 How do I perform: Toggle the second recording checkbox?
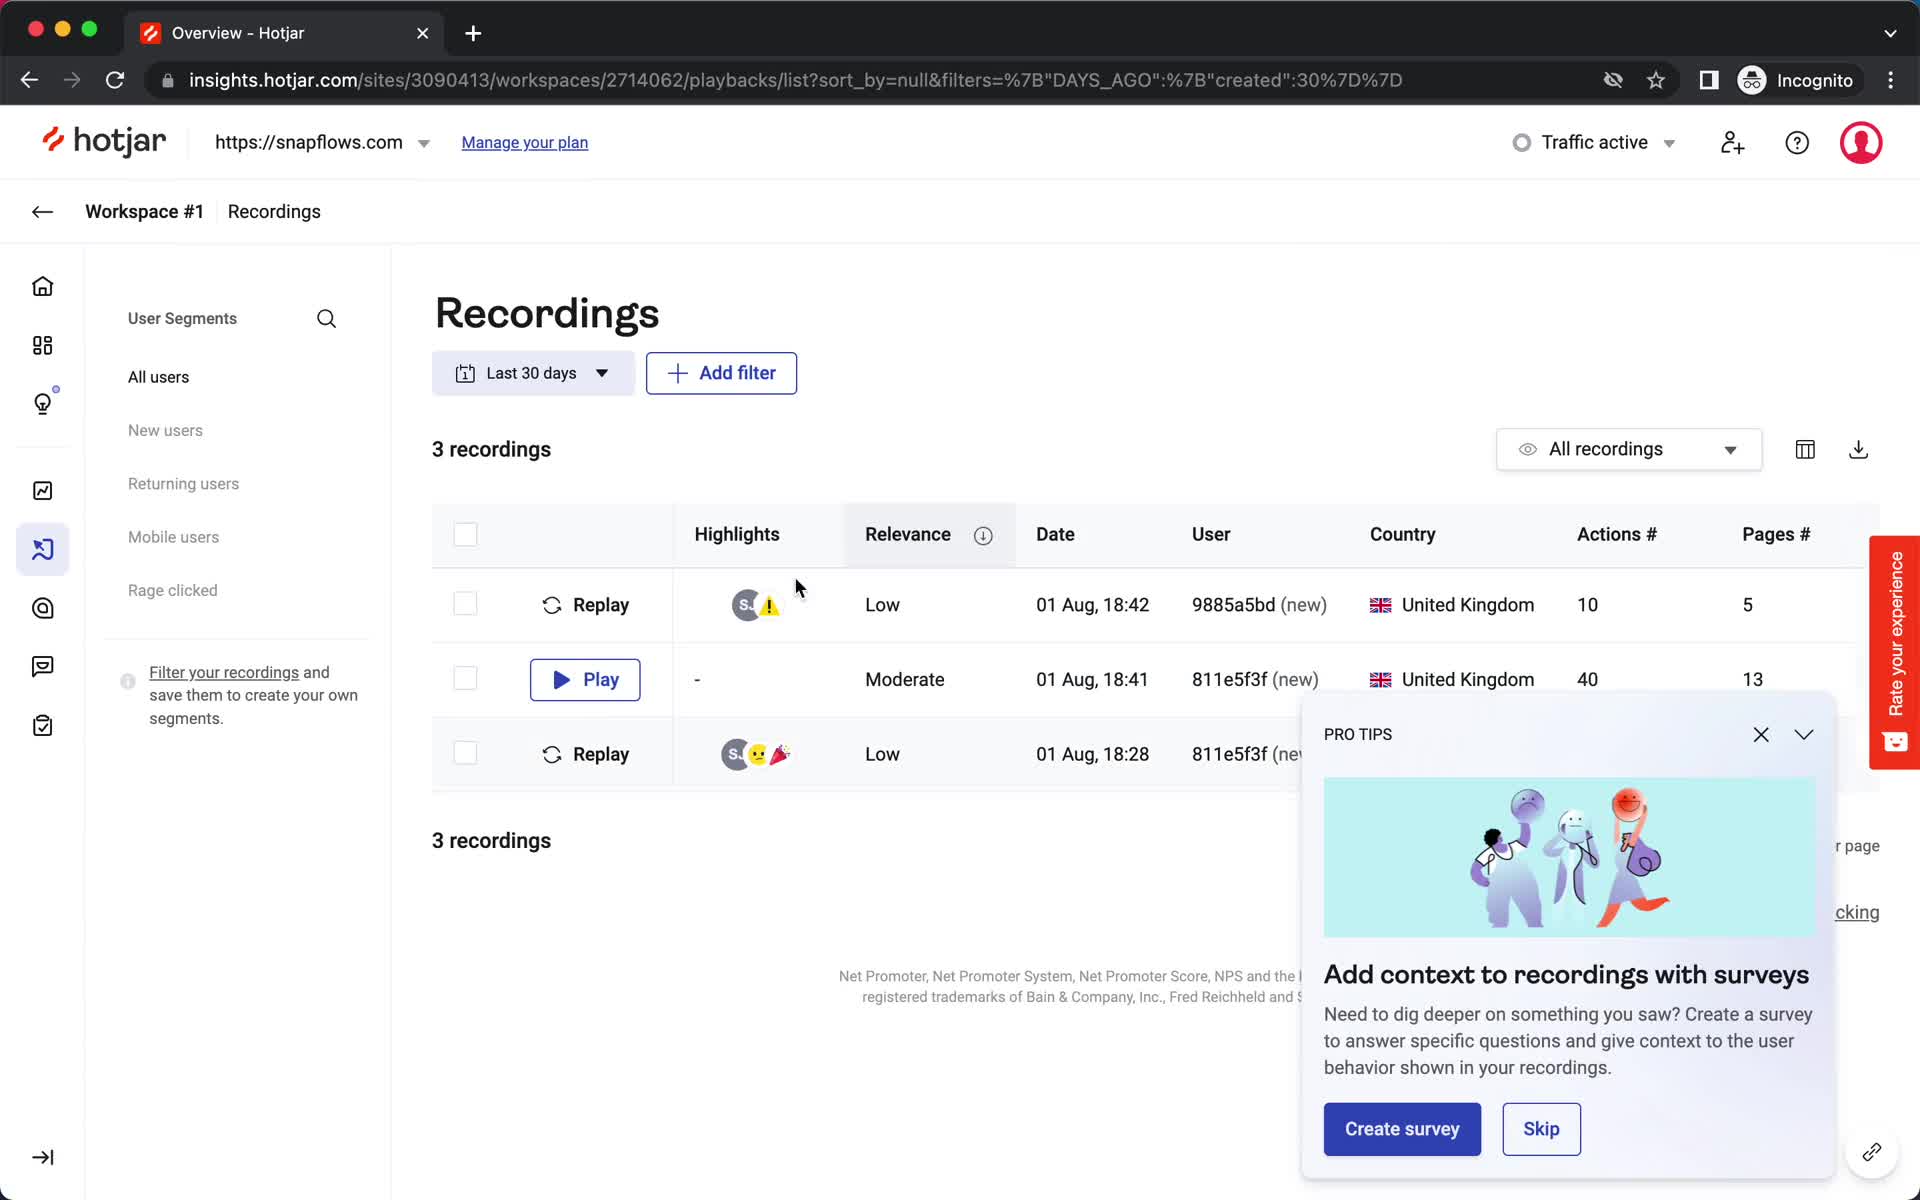pyautogui.click(x=464, y=679)
